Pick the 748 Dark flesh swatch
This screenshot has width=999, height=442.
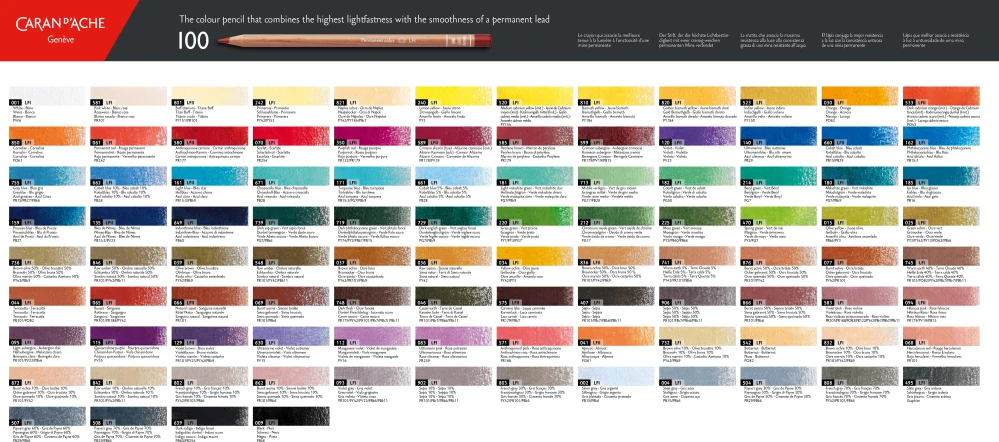pyautogui.click(x=373, y=296)
